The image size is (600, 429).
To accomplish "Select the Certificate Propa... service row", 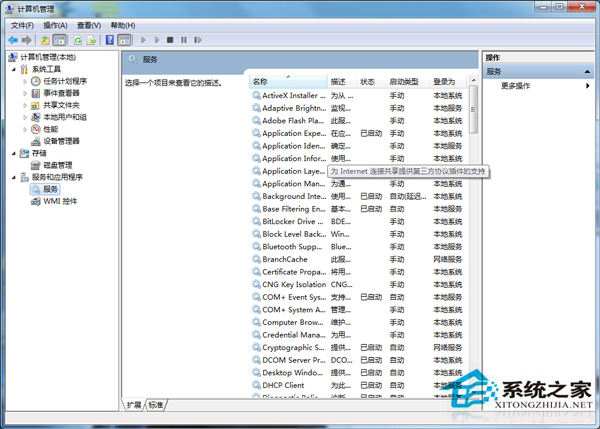I will (x=359, y=272).
